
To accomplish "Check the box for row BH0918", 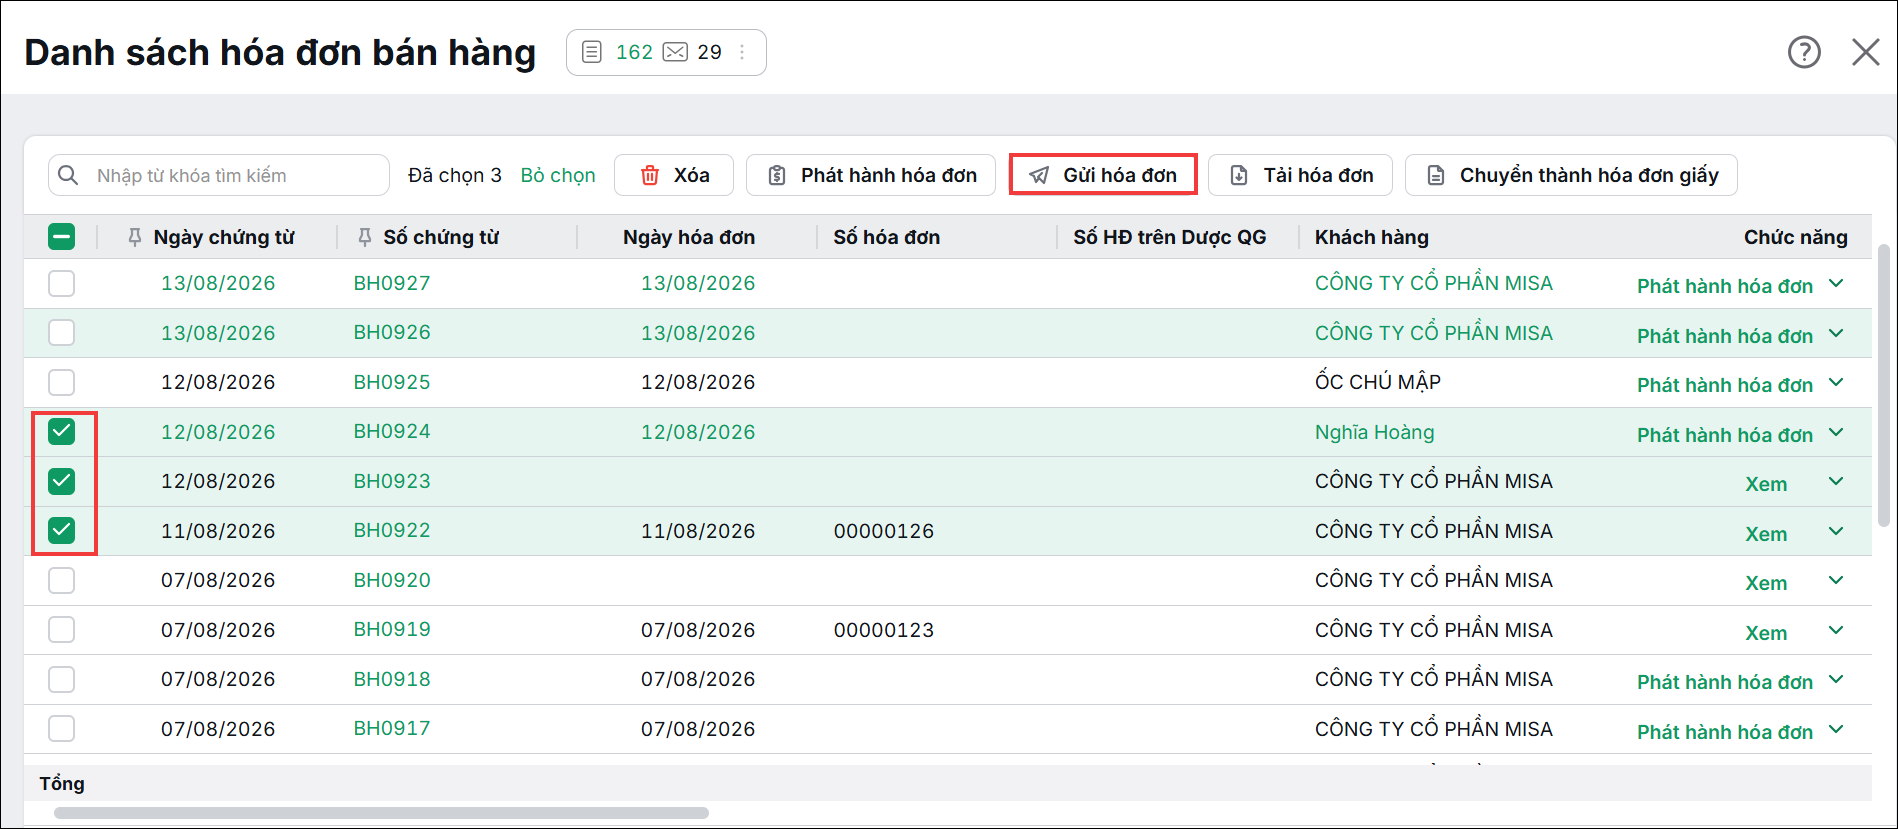I will click(62, 679).
